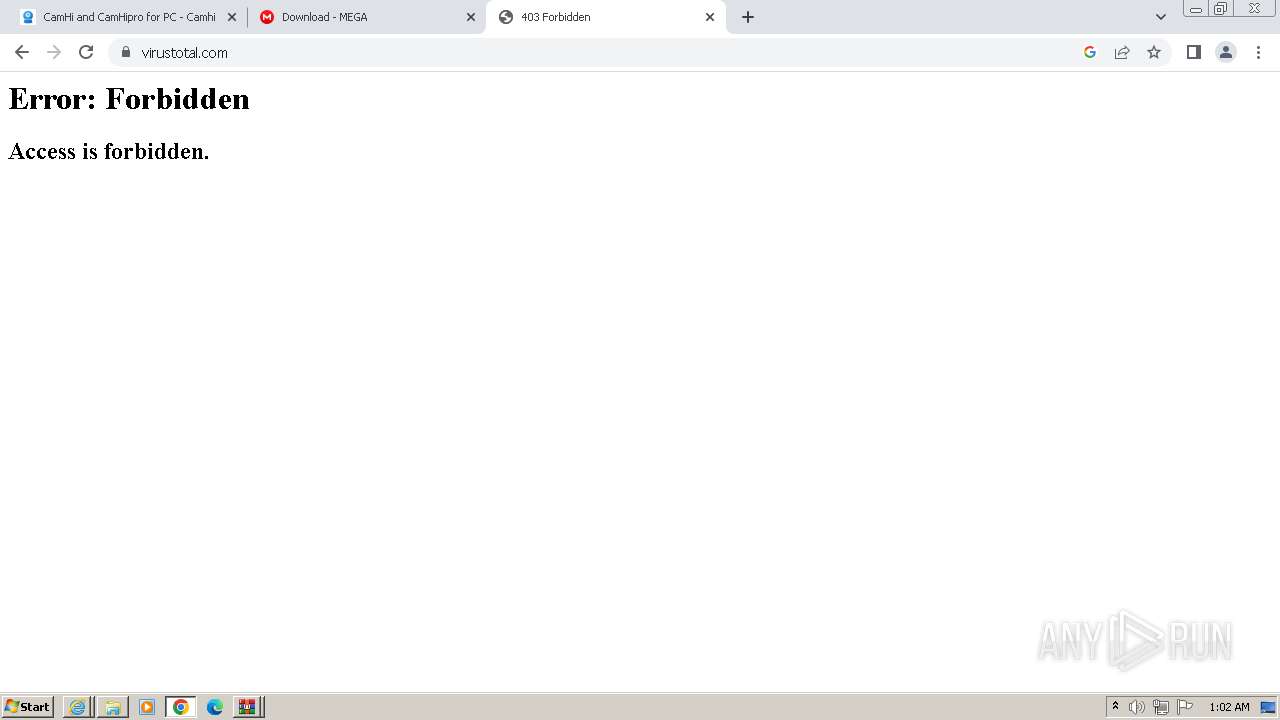Image resolution: width=1280 pixels, height=720 pixels.
Task: Open the Chrome three-dot menu
Action: tap(1258, 52)
